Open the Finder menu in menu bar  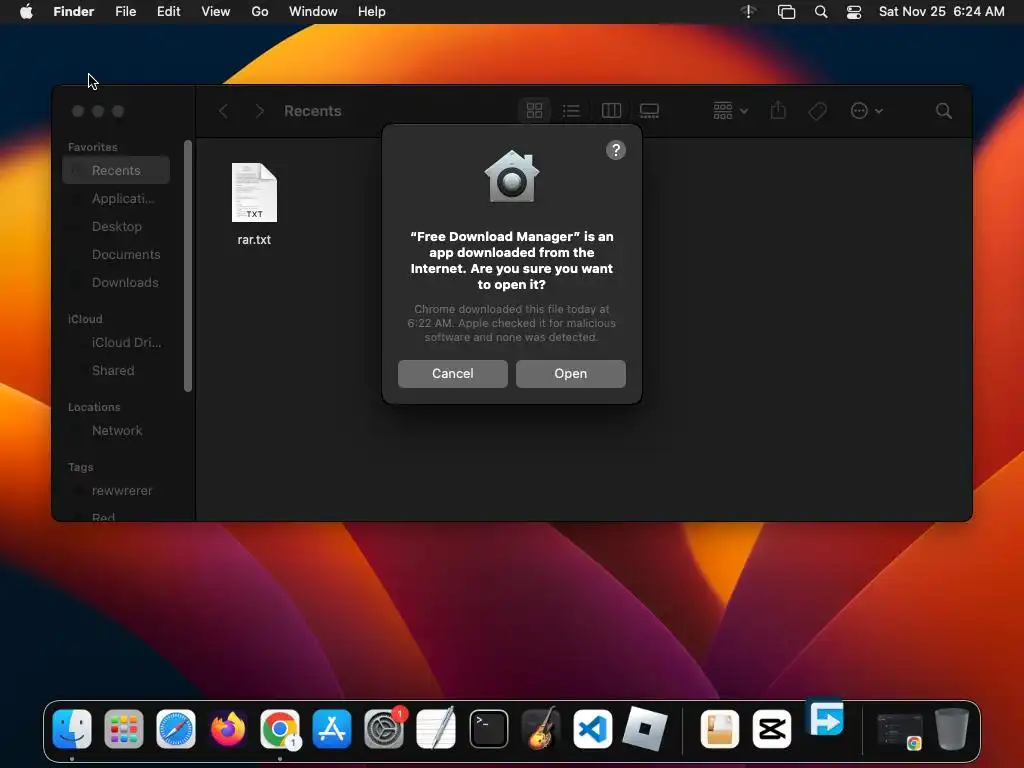73,12
